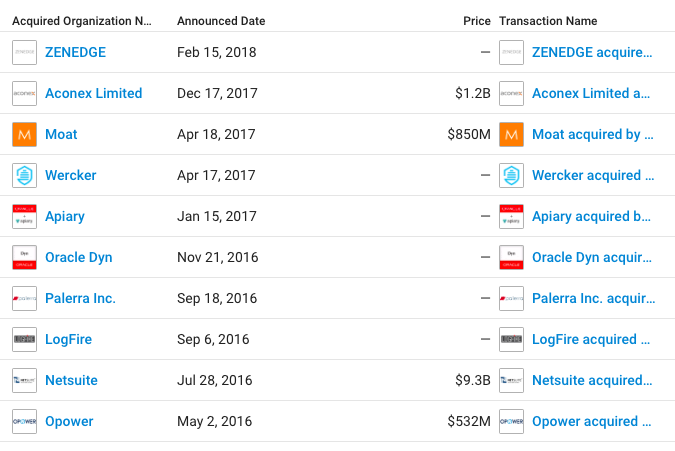
Task: Open the 'ZENEDGE acquired' transaction link
Action: pos(592,52)
